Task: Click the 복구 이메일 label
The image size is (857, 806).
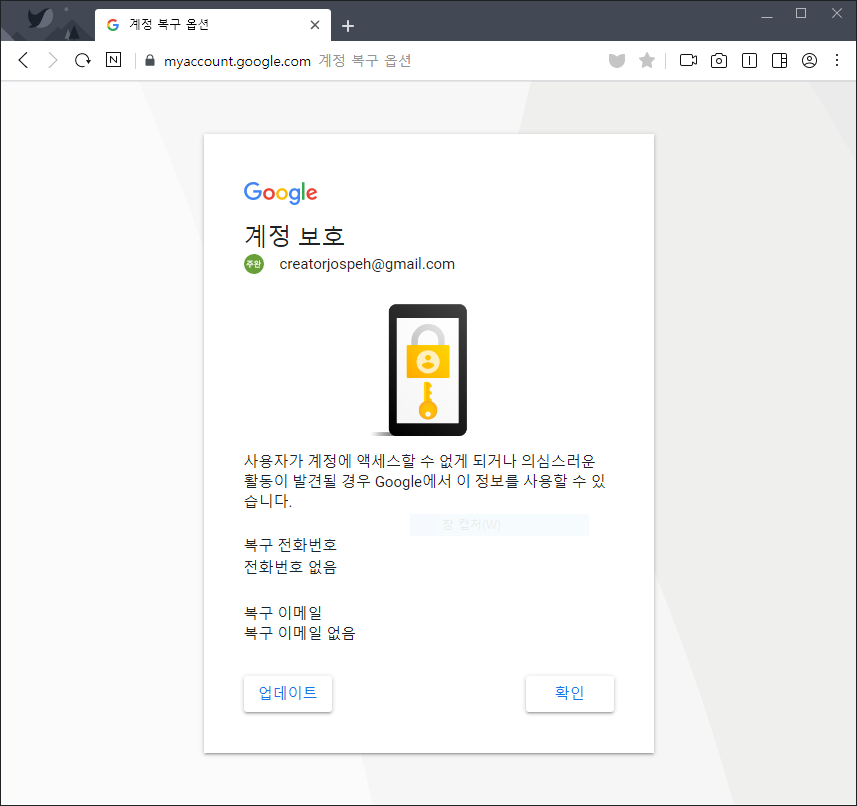Action: 283,613
